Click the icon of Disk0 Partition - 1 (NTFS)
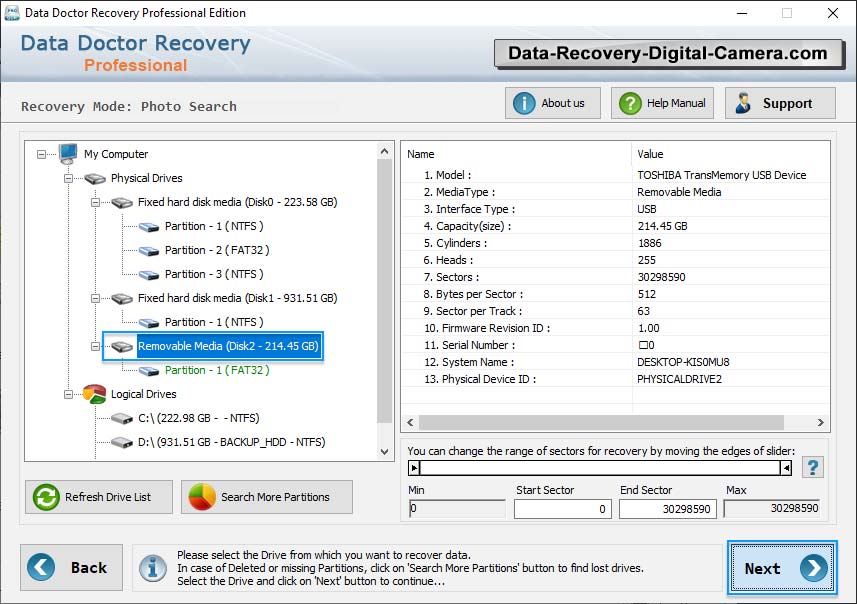 [x=149, y=227]
